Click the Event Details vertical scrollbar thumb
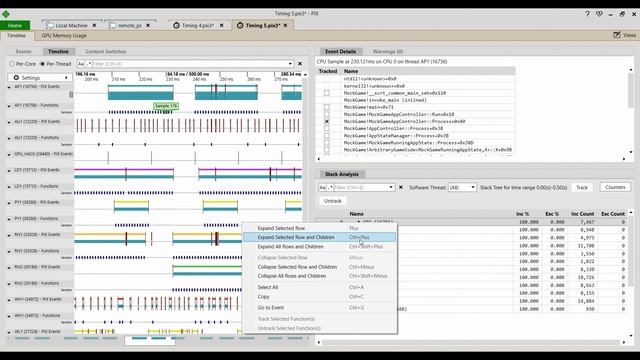Image resolution: width=640 pixels, height=360 pixels. point(631,90)
